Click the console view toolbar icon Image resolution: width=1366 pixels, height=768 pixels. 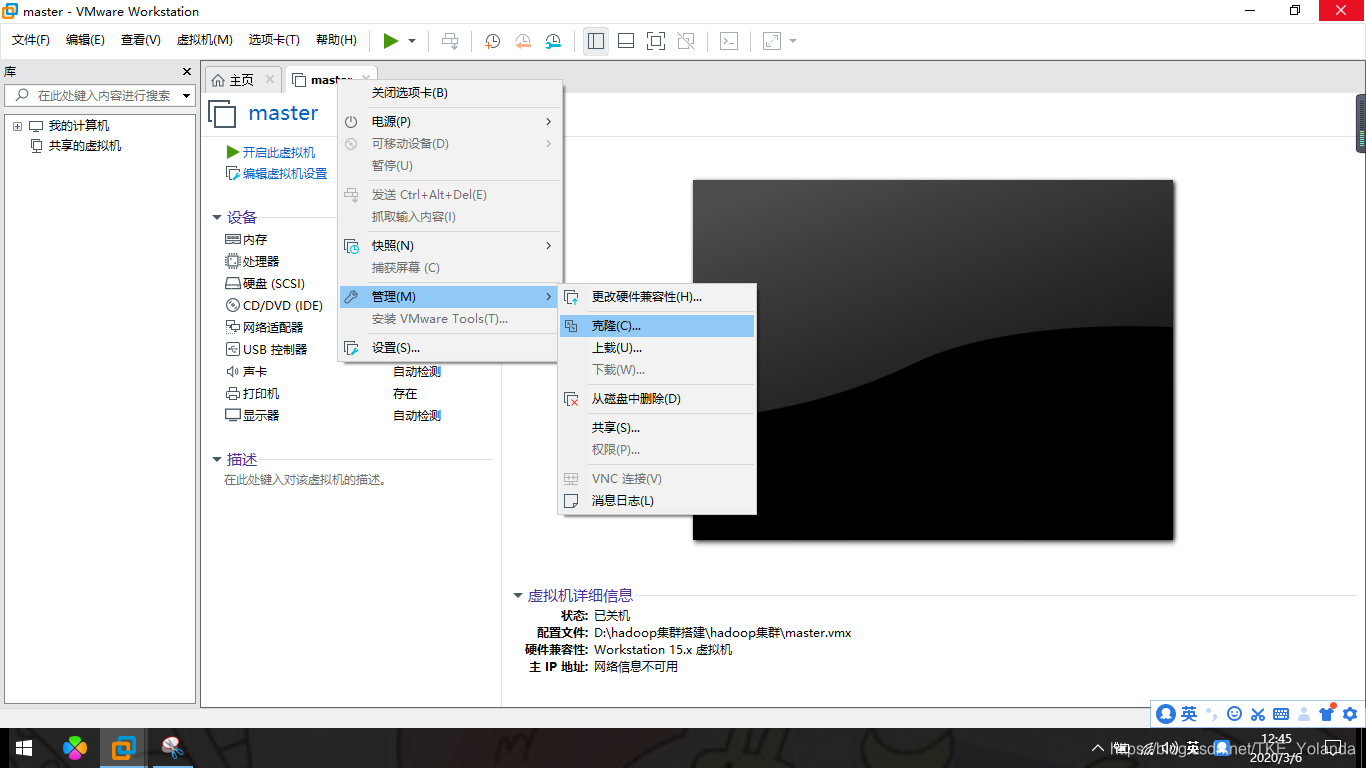coord(730,41)
